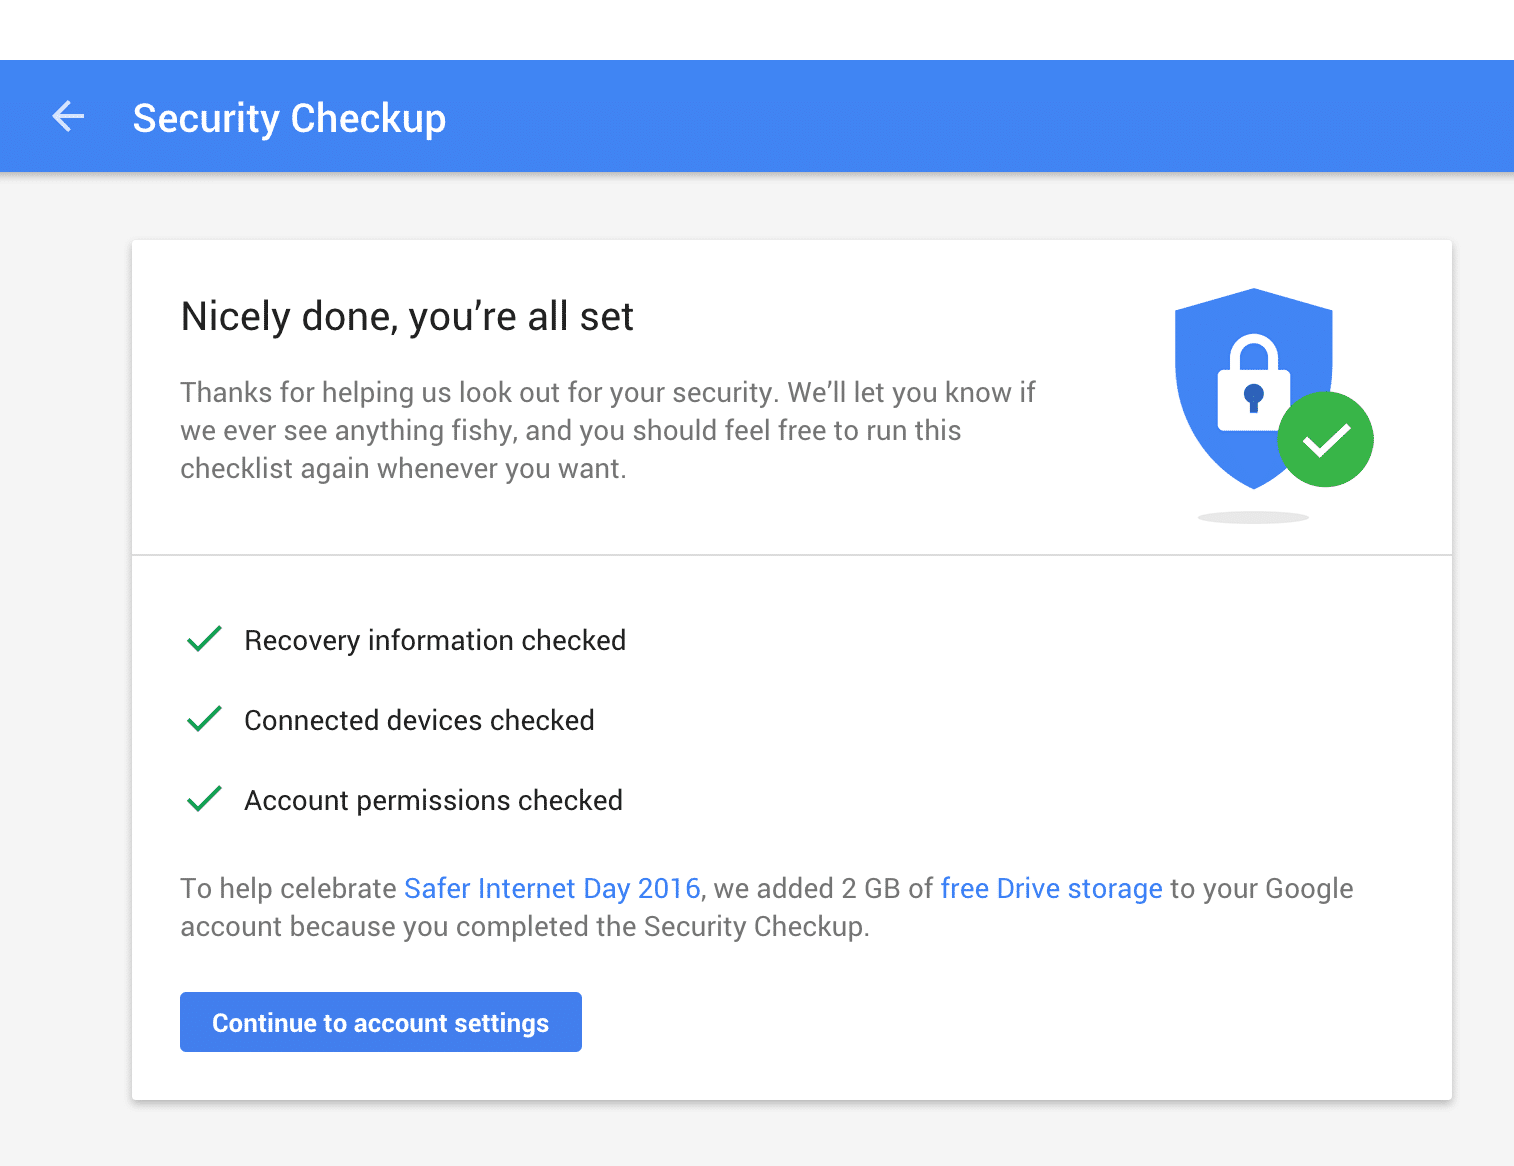Click the Recovery information checked label
Image resolution: width=1514 pixels, height=1166 pixels.
434,640
